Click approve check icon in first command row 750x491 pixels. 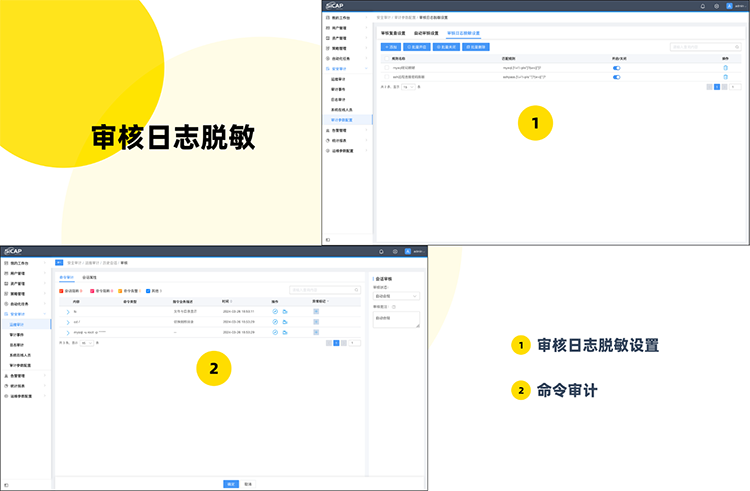[x=275, y=311]
